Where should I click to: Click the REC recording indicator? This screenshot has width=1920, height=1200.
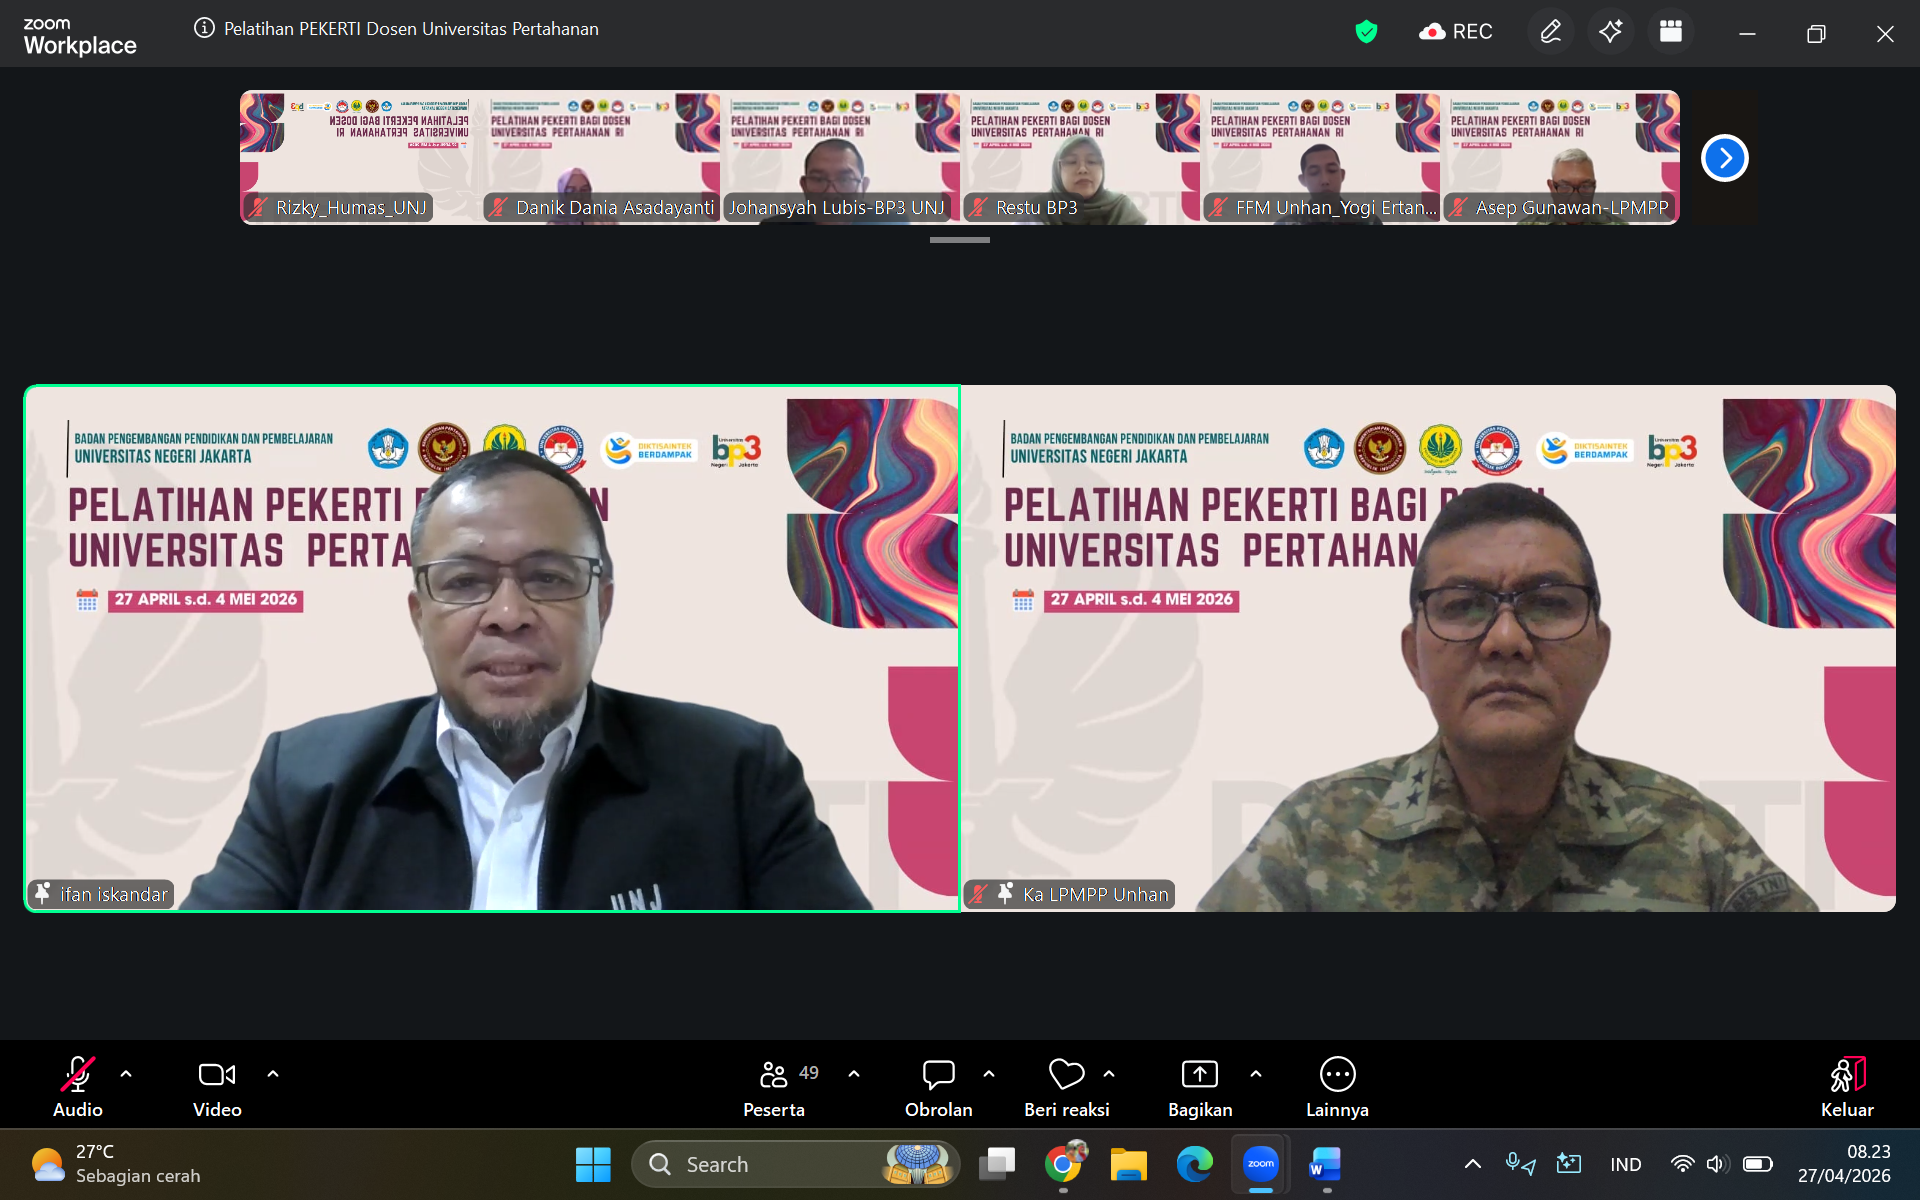(1456, 32)
